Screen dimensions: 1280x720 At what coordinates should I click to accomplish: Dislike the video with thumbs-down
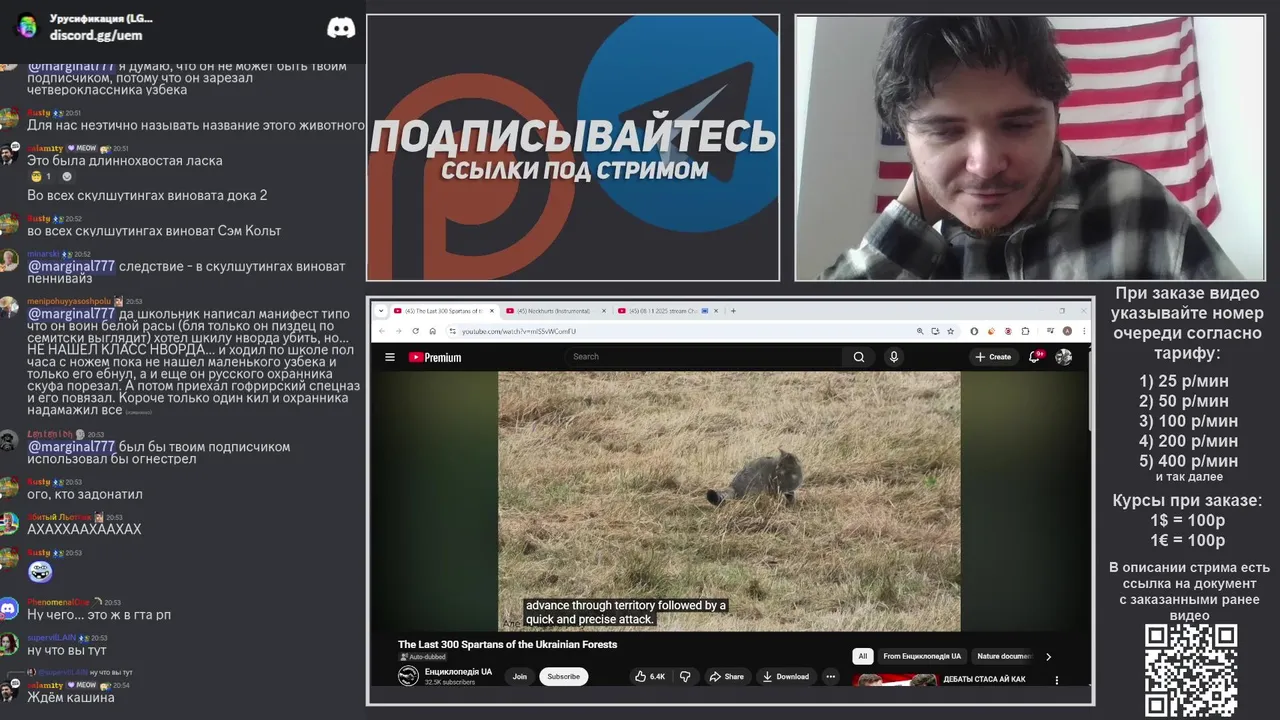click(685, 677)
